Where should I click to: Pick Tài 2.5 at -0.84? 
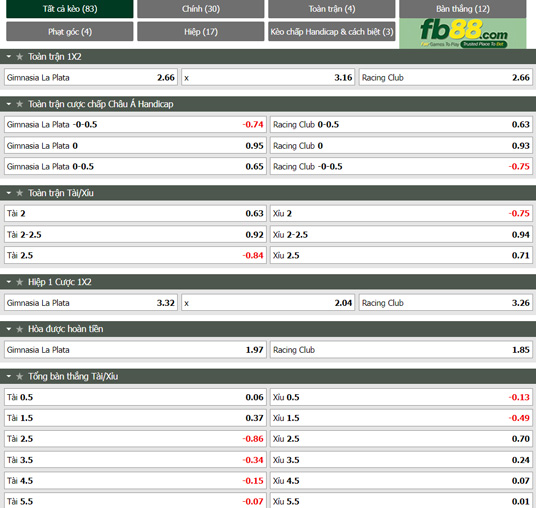135,255
